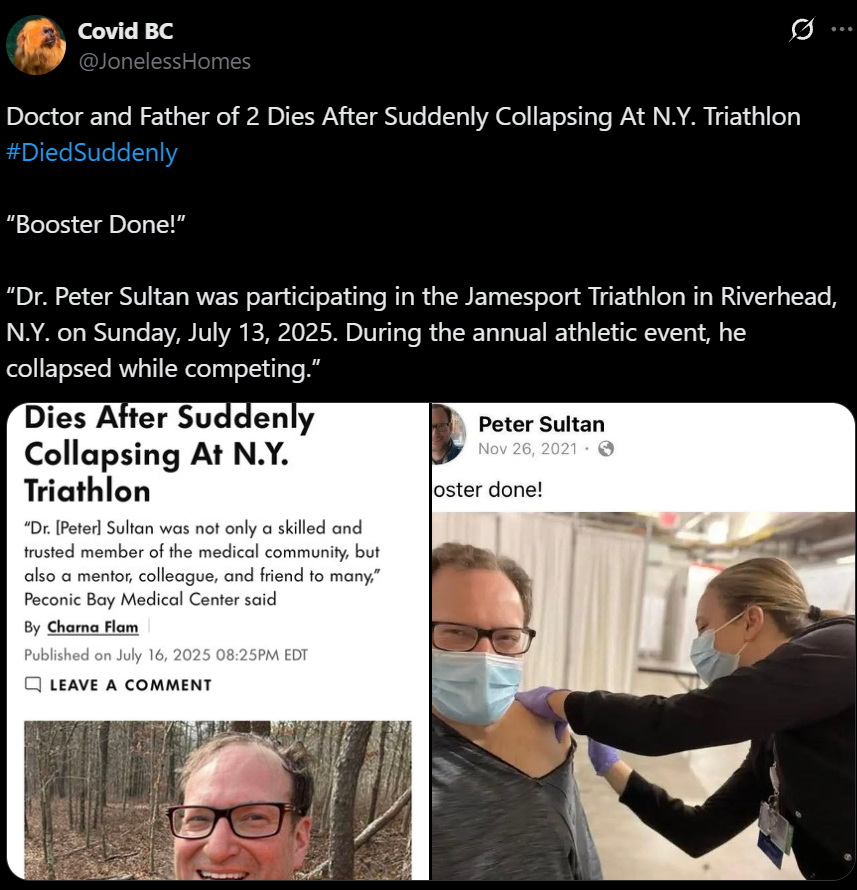Open Peter Sultan's Facebook profile picture
The height and width of the screenshot is (890, 857).
(x=448, y=434)
